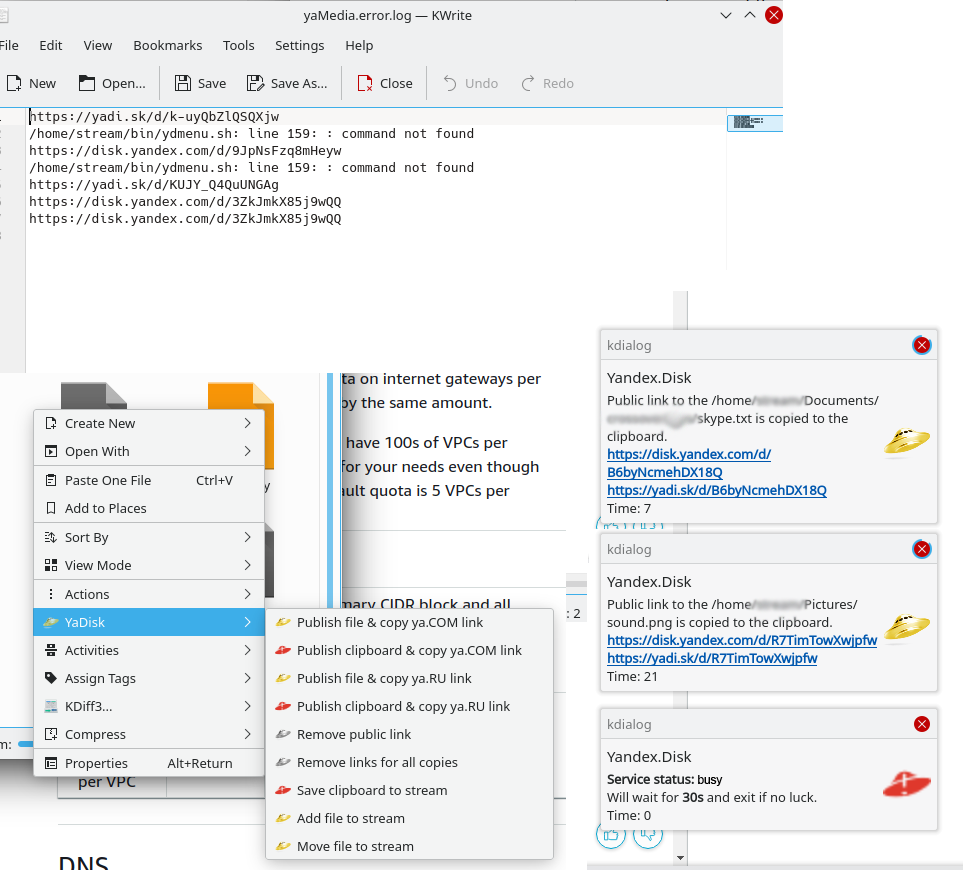The height and width of the screenshot is (870, 963).
Task: Expand the Open With submenu arrow
Action: click(x=248, y=451)
